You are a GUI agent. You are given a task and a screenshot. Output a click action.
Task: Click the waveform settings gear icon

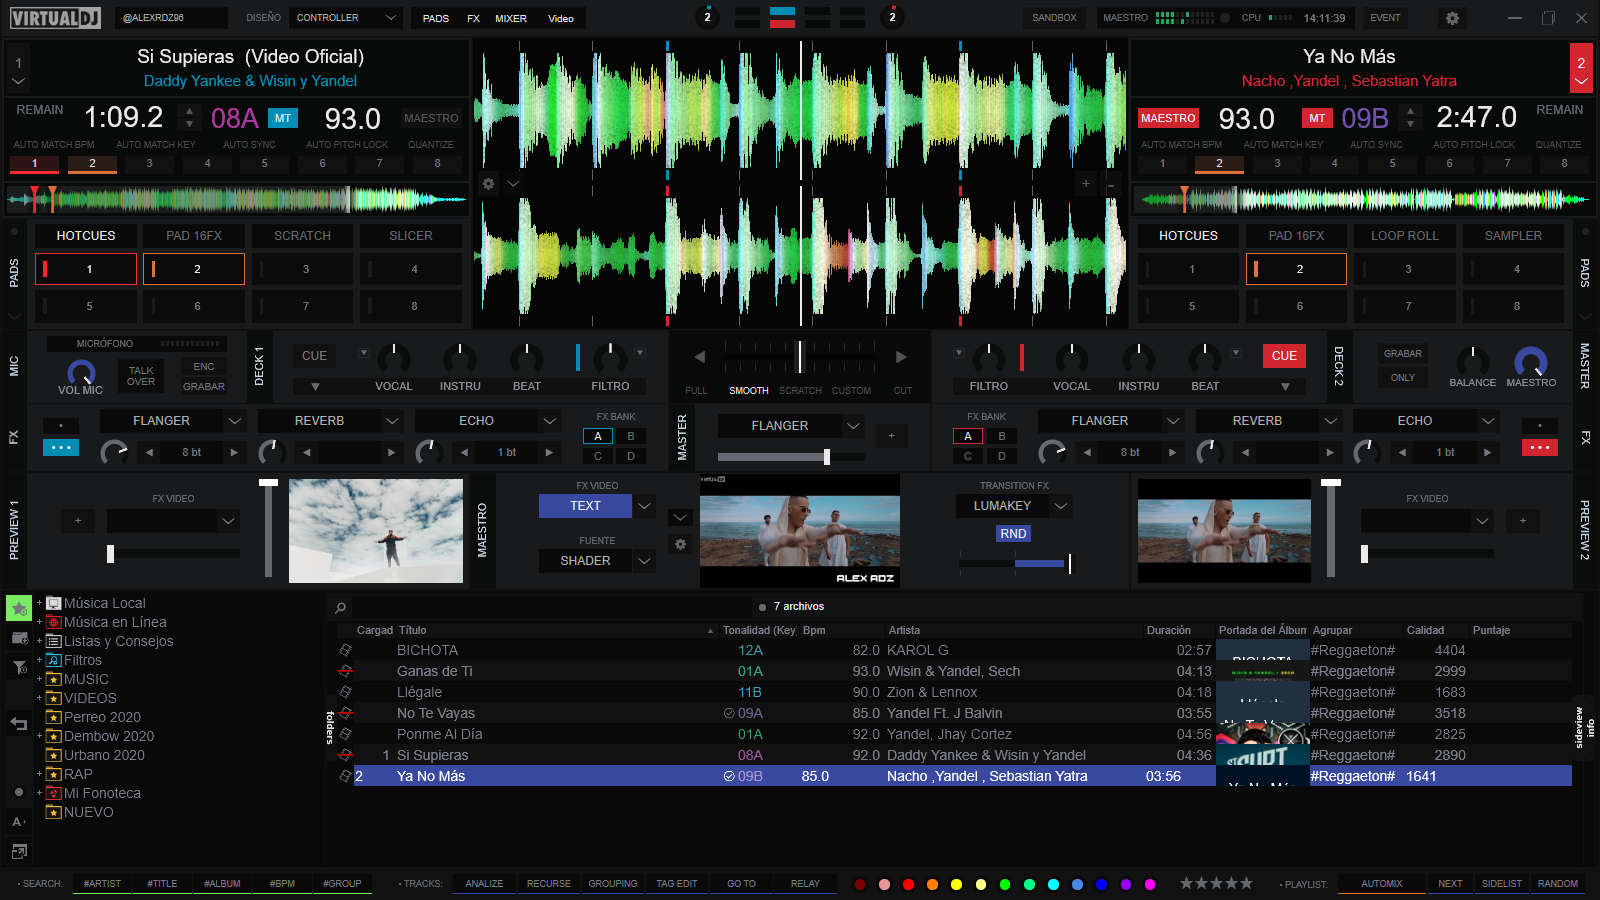click(x=488, y=184)
